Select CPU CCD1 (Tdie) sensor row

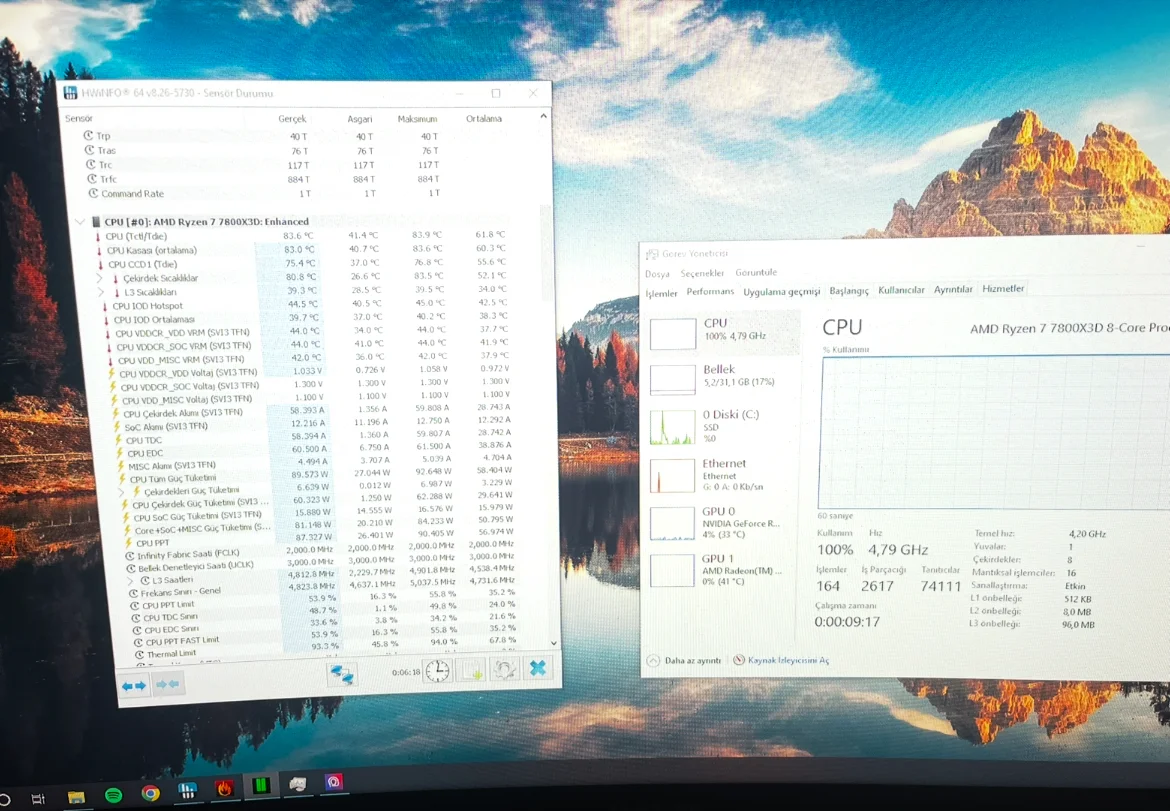pyautogui.click(x=304, y=263)
